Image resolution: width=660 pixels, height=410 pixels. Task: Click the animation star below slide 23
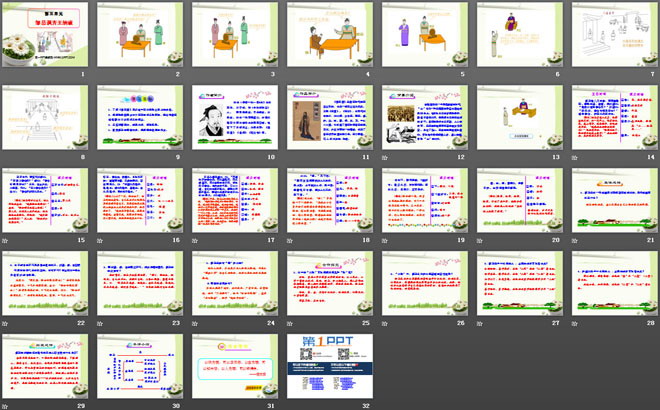[x=100, y=323]
